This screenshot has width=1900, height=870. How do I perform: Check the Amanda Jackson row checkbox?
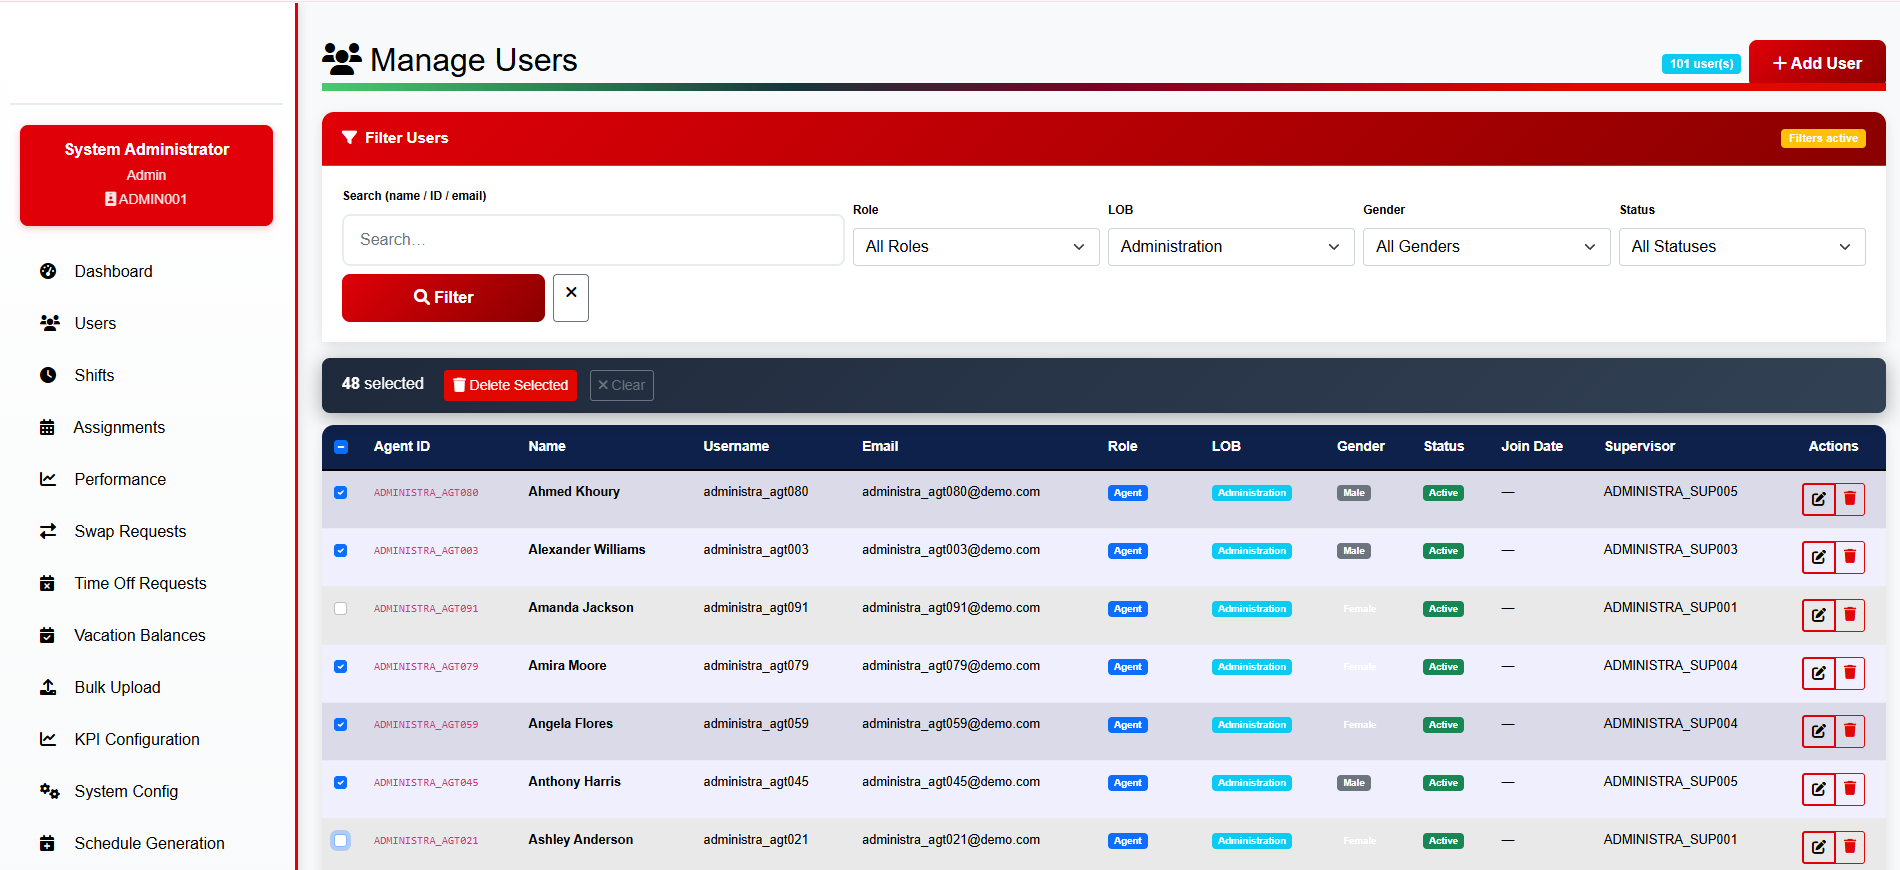pyautogui.click(x=341, y=608)
